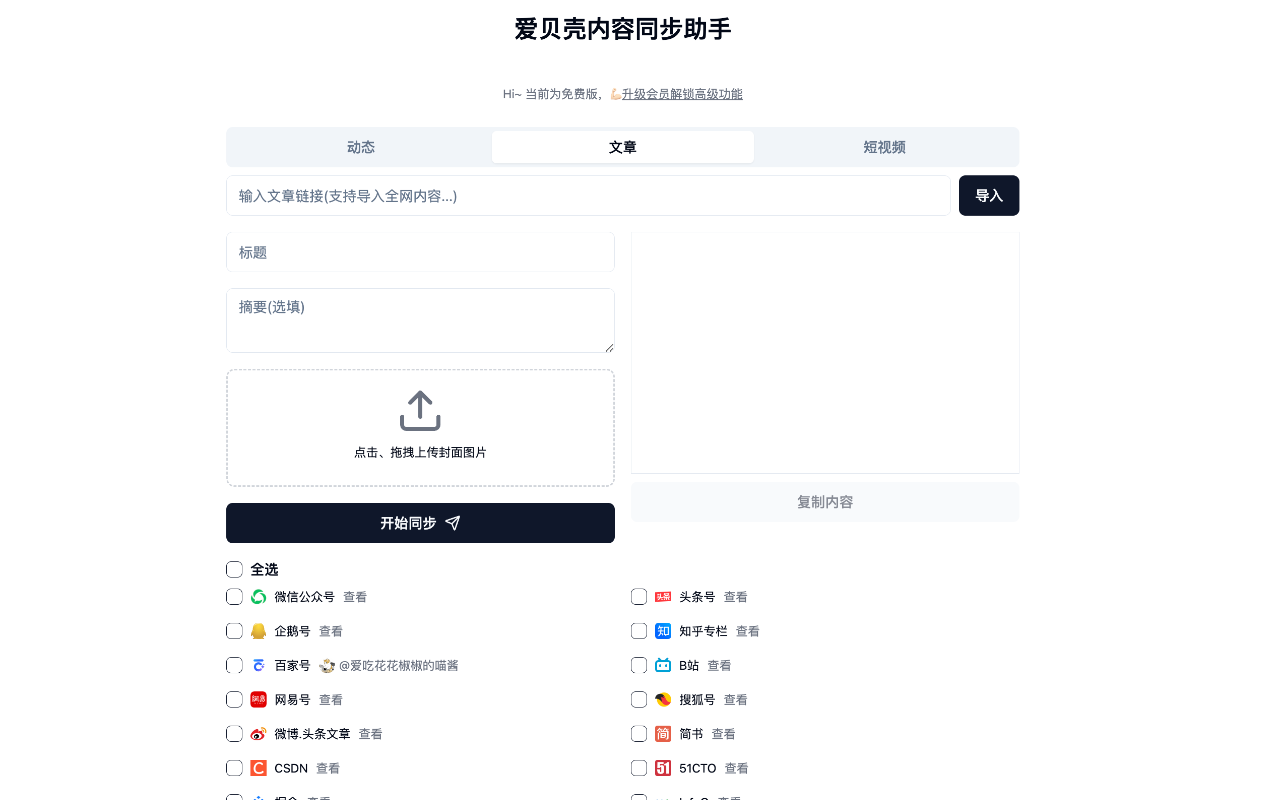Select the 微博.头条文章 icon

258,733
